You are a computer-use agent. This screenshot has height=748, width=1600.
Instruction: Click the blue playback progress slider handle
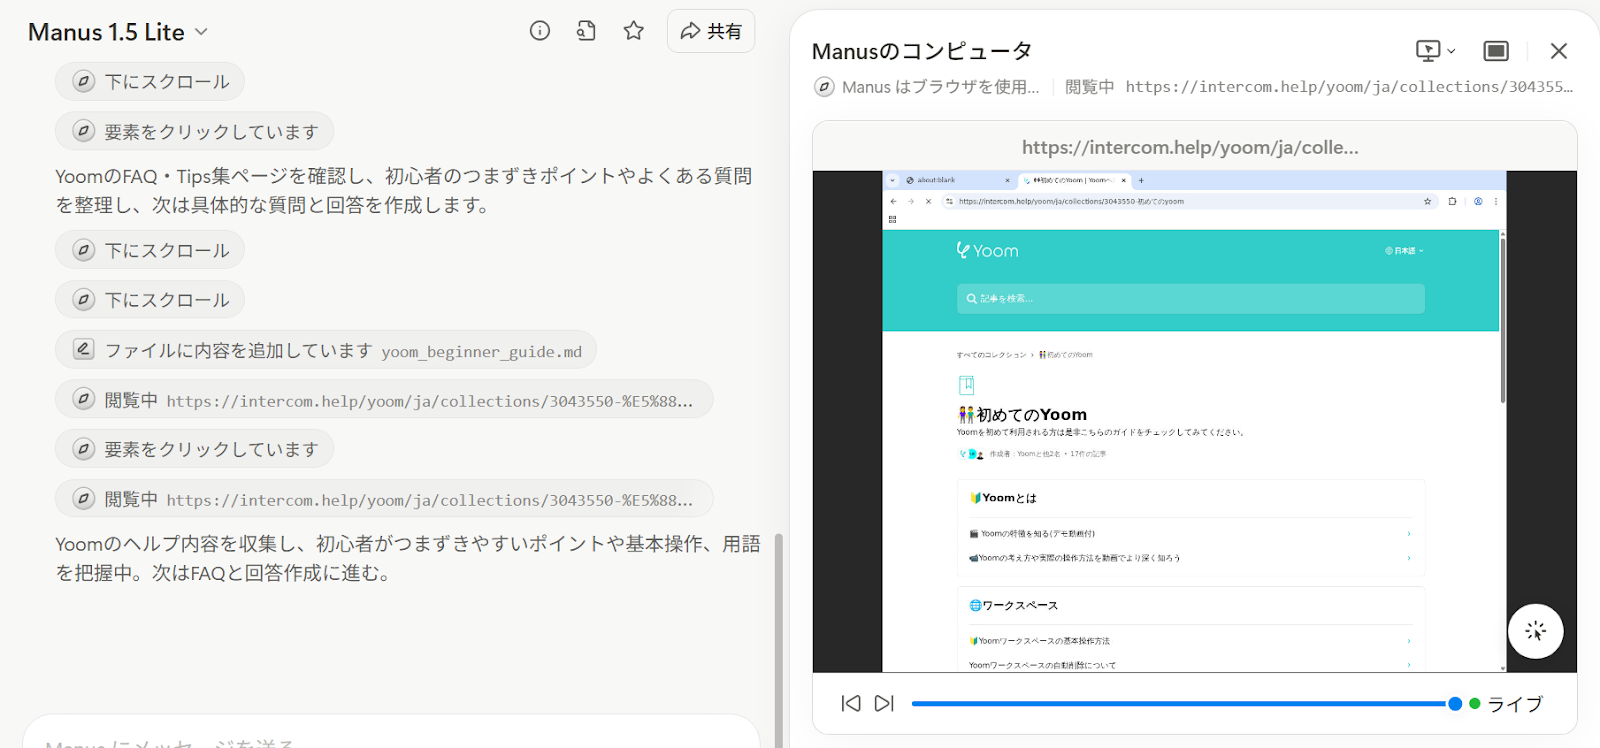pyautogui.click(x=1455, y=704)
